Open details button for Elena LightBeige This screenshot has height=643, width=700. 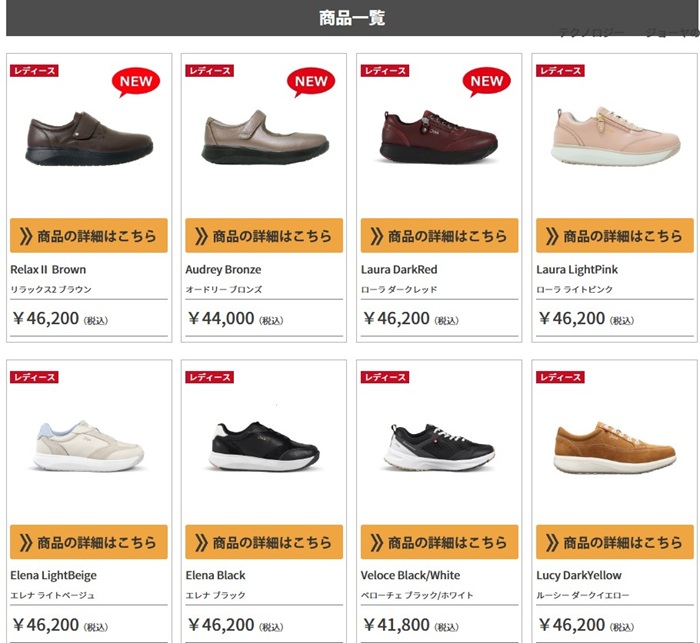pos(89,542)
